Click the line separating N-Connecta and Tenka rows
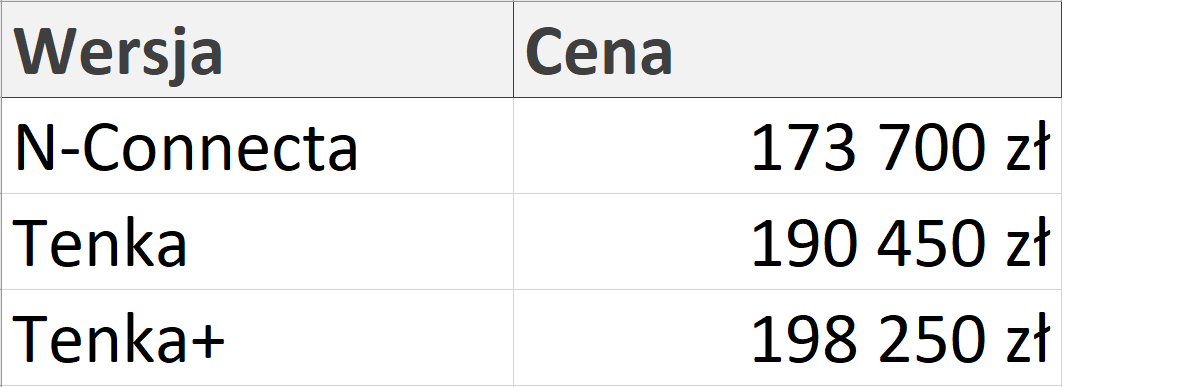This screenshot has width=1200, height=387. 530,194
